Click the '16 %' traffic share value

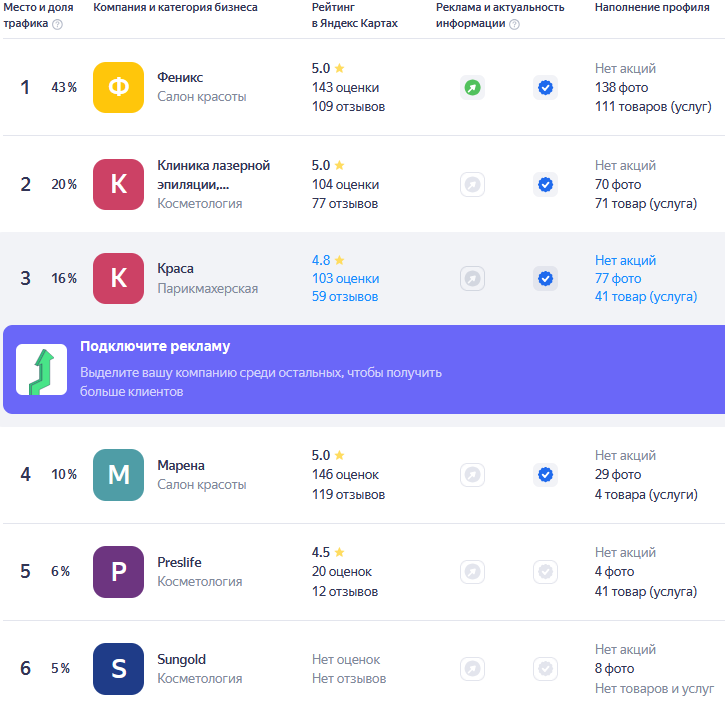64,278
